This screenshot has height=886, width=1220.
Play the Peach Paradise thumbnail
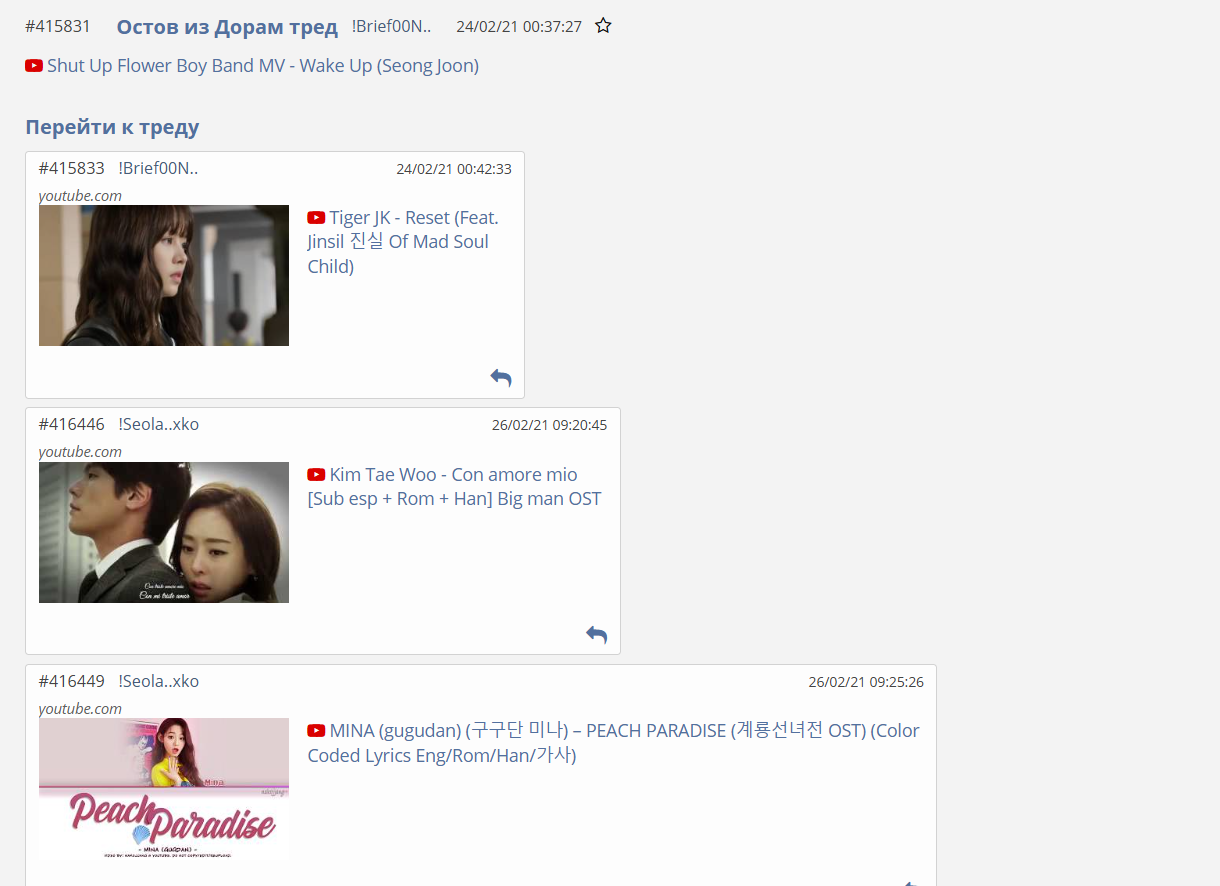pyautogui.click(x=164, y=788)
